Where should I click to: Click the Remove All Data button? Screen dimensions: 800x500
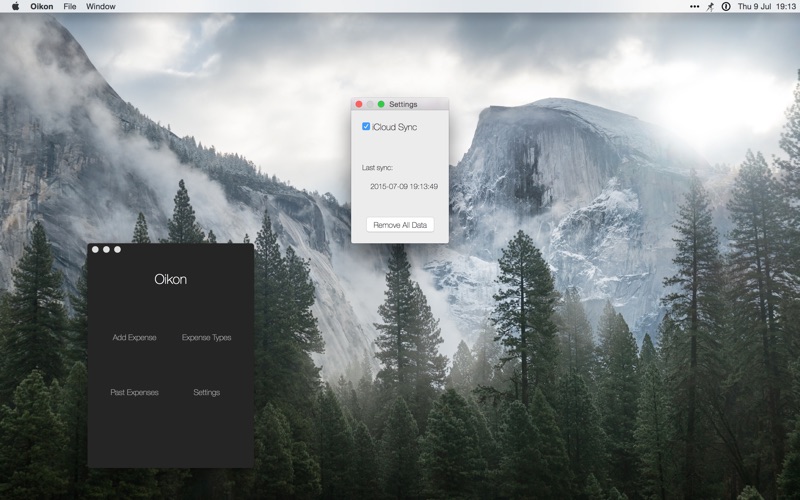pyautogui.click(x=400, y=225)
